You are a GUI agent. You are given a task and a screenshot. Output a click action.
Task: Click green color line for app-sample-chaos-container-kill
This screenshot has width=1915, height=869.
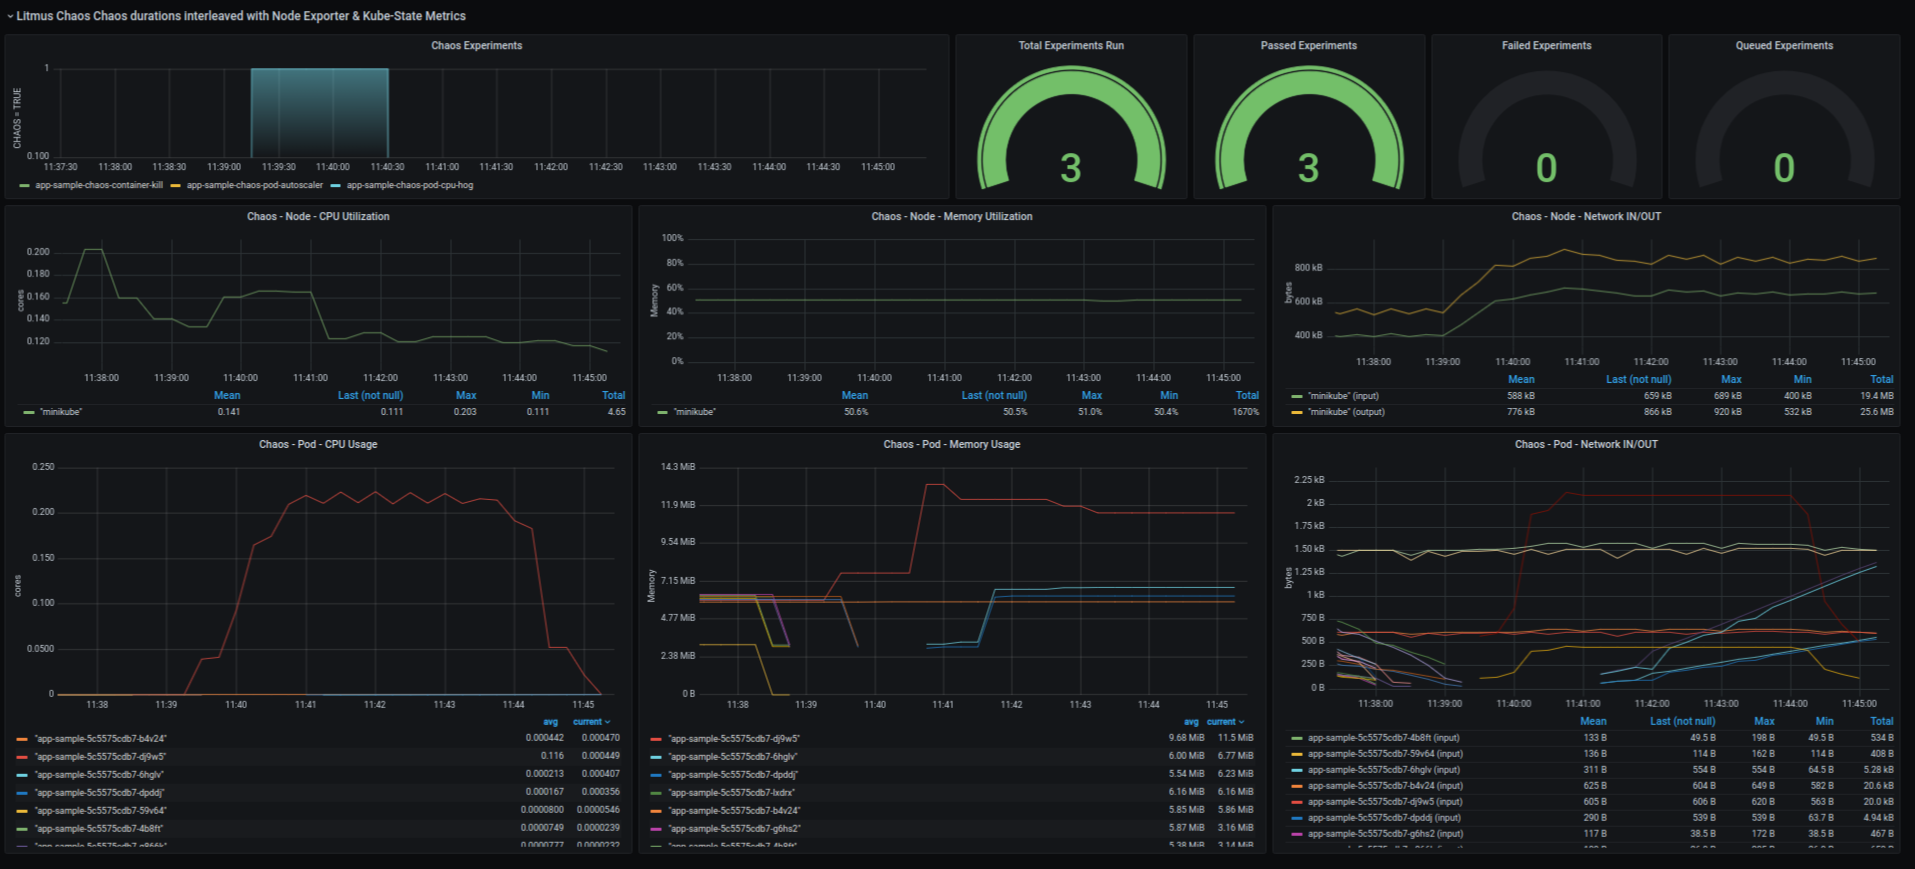(24, 186)
